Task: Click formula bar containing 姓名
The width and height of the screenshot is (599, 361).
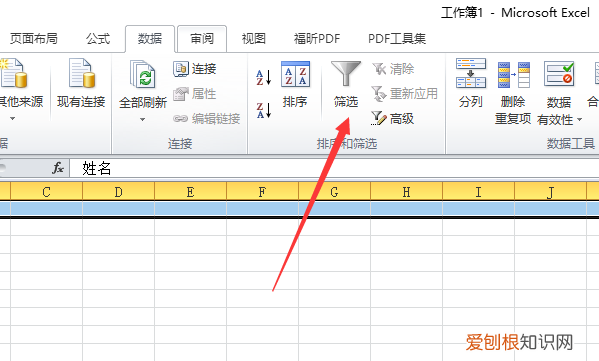Action: [x=334, y=168]
